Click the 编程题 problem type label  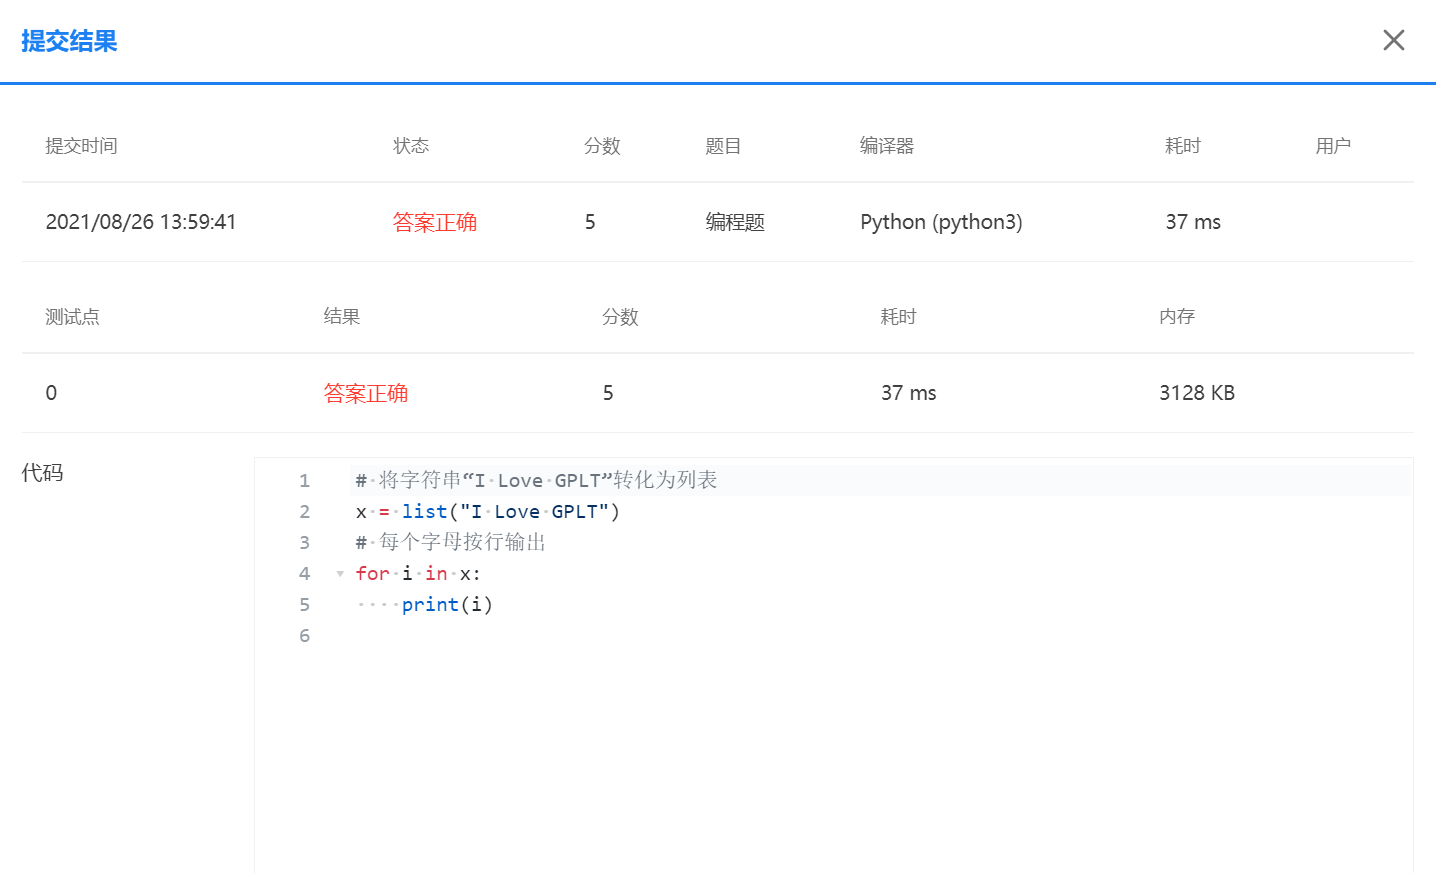tap(734, 222)
